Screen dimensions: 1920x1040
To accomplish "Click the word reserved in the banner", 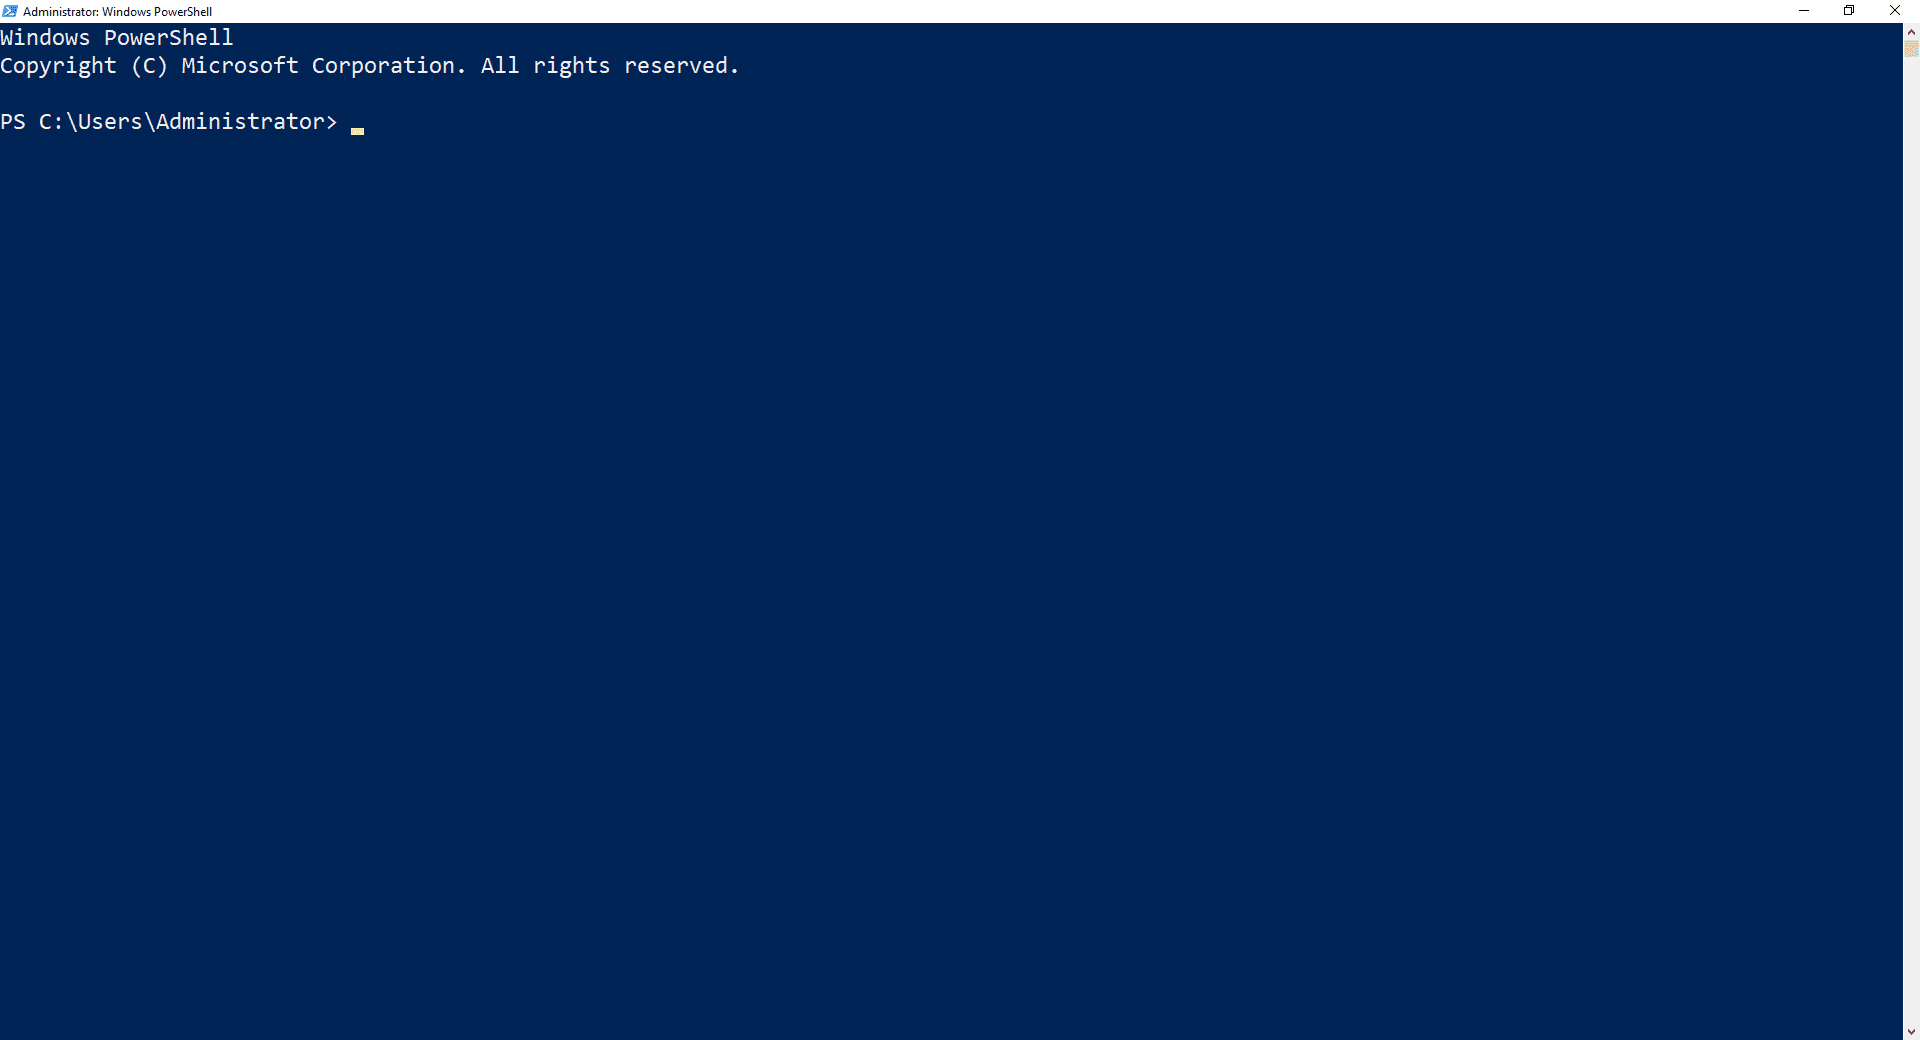I will [x=681, y=66].
